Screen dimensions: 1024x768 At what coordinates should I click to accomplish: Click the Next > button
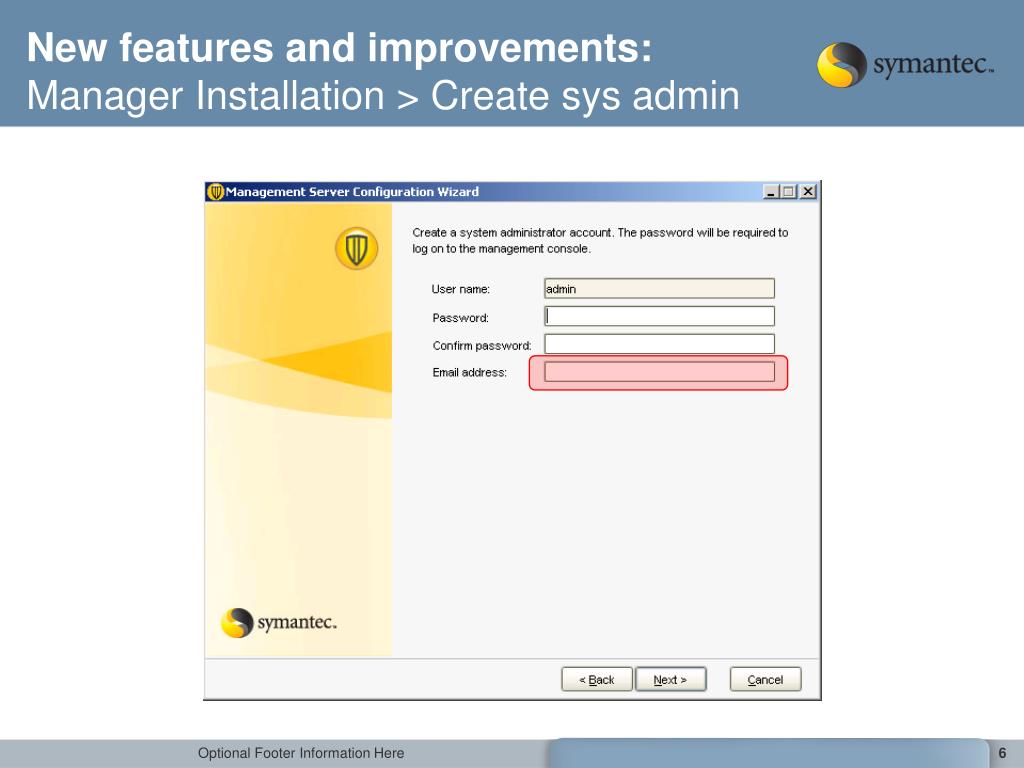[x=671, y=679]
